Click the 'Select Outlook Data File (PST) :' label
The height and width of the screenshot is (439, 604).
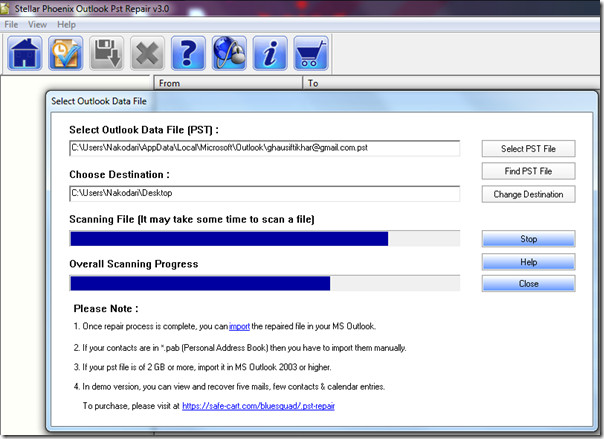pos(144,130)
